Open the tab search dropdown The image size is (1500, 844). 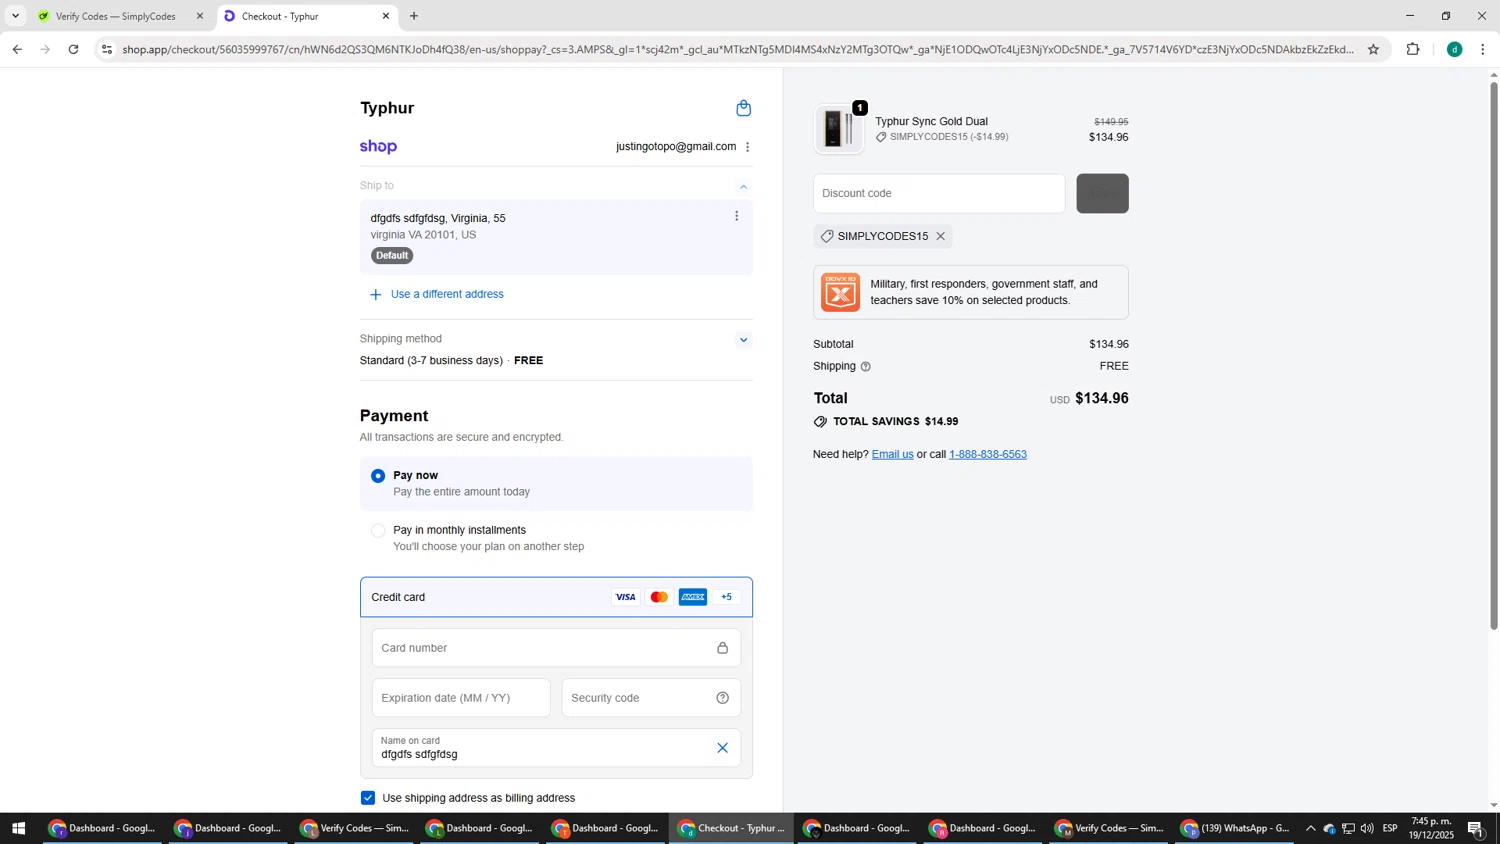pos(15,16)
